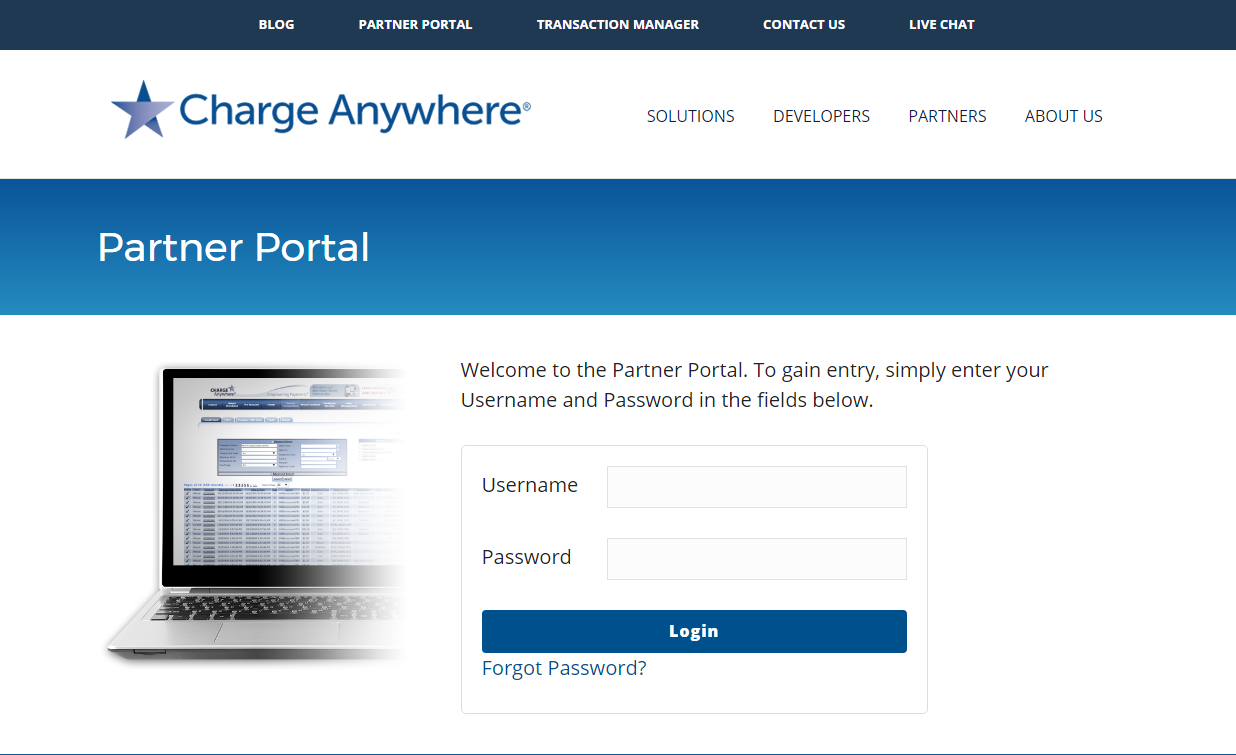Open the Blog link in top bar
This screenshot has height=755, width=1236.
[x=276, y=24]
